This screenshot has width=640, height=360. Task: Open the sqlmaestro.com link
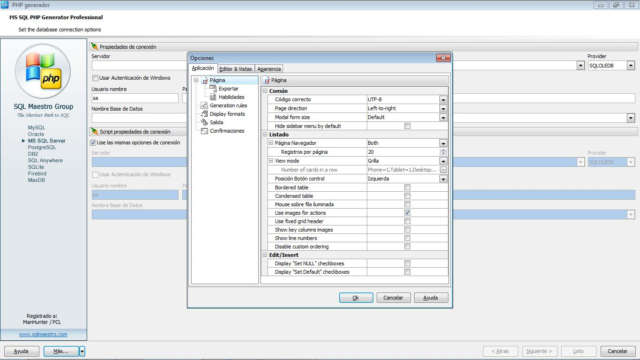pos(43,334)
